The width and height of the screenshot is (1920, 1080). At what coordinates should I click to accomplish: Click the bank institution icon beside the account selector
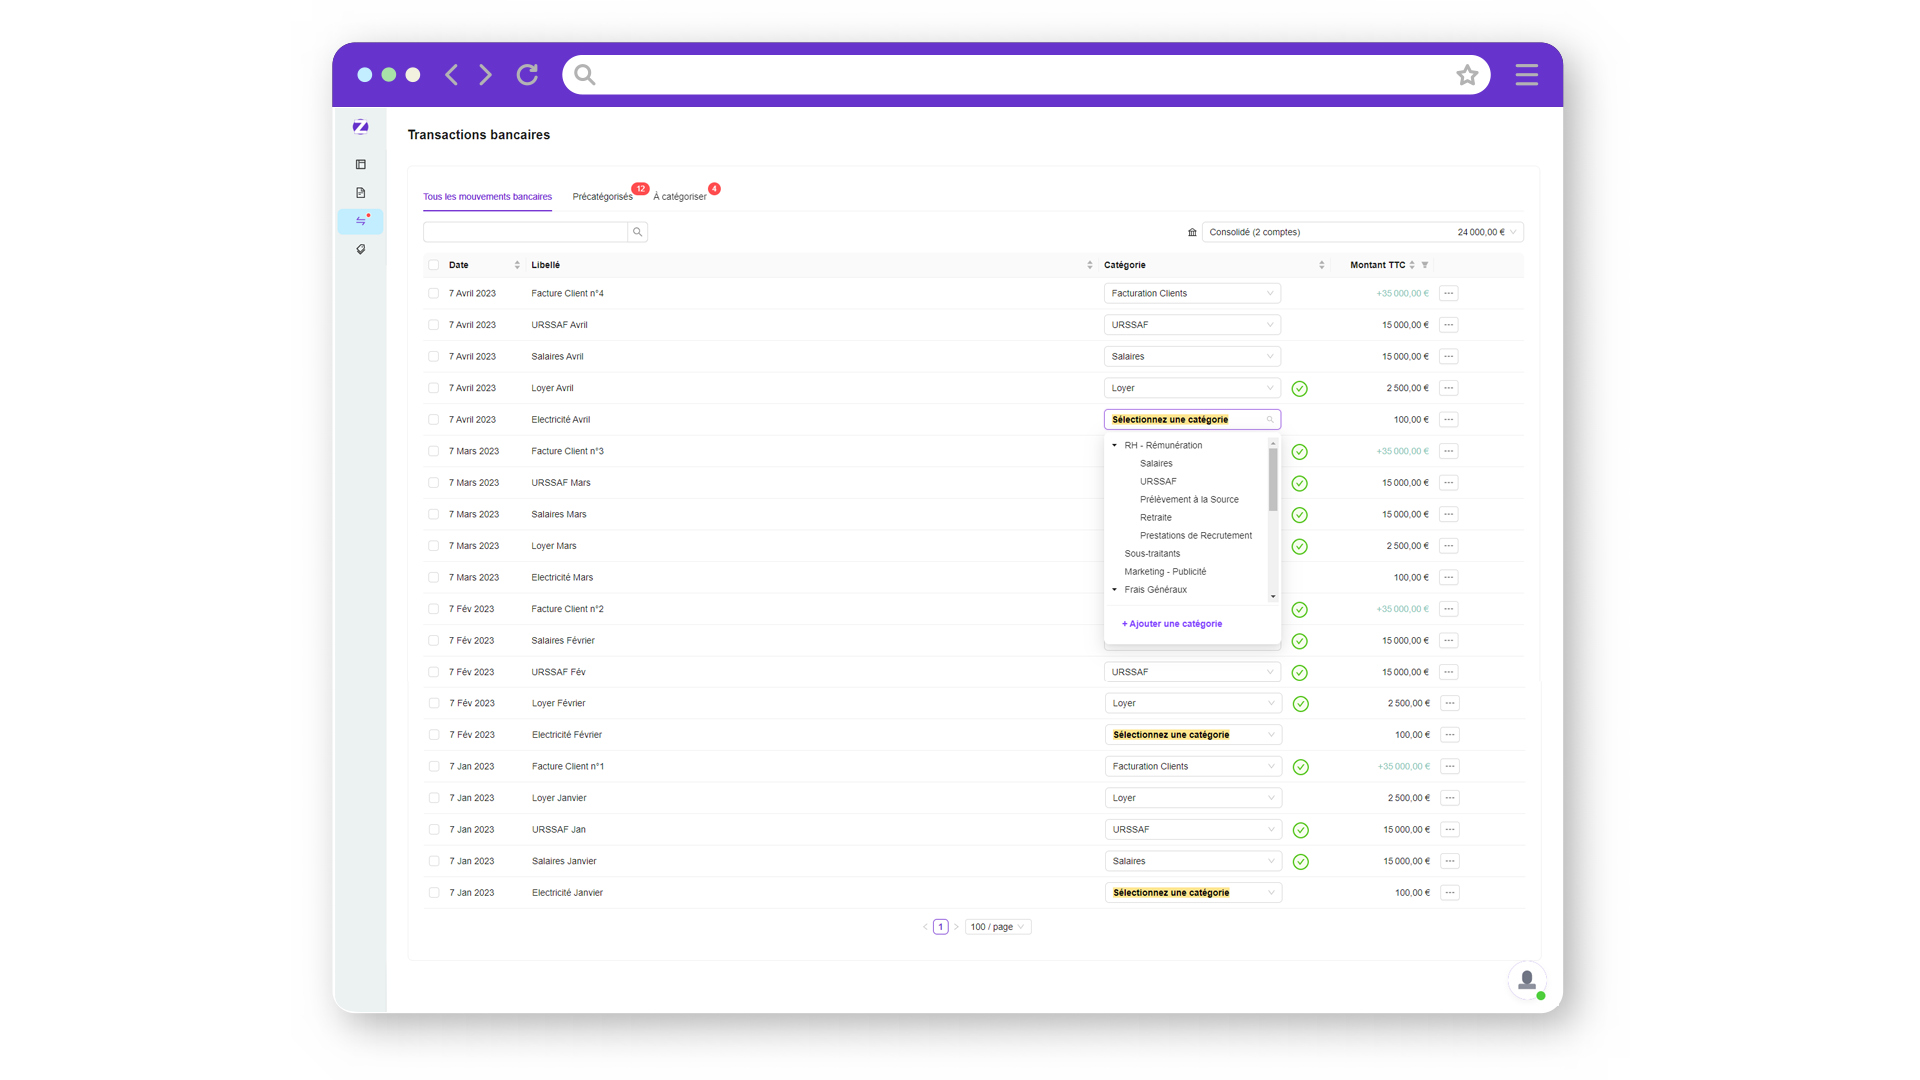point(1191,231)
